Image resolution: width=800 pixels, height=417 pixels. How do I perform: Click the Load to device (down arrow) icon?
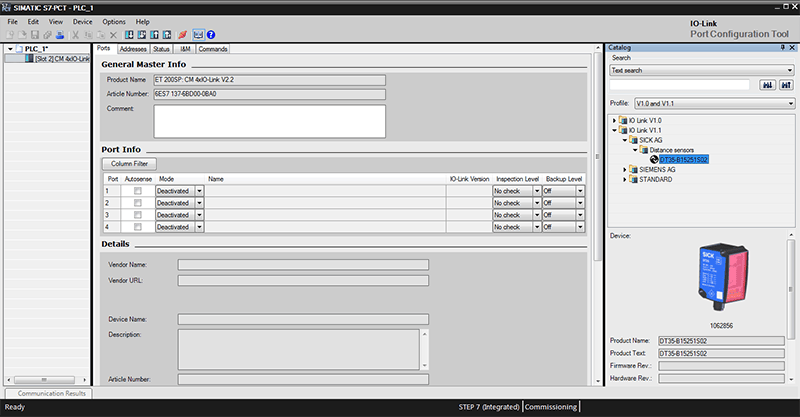(x=129, y=35)
